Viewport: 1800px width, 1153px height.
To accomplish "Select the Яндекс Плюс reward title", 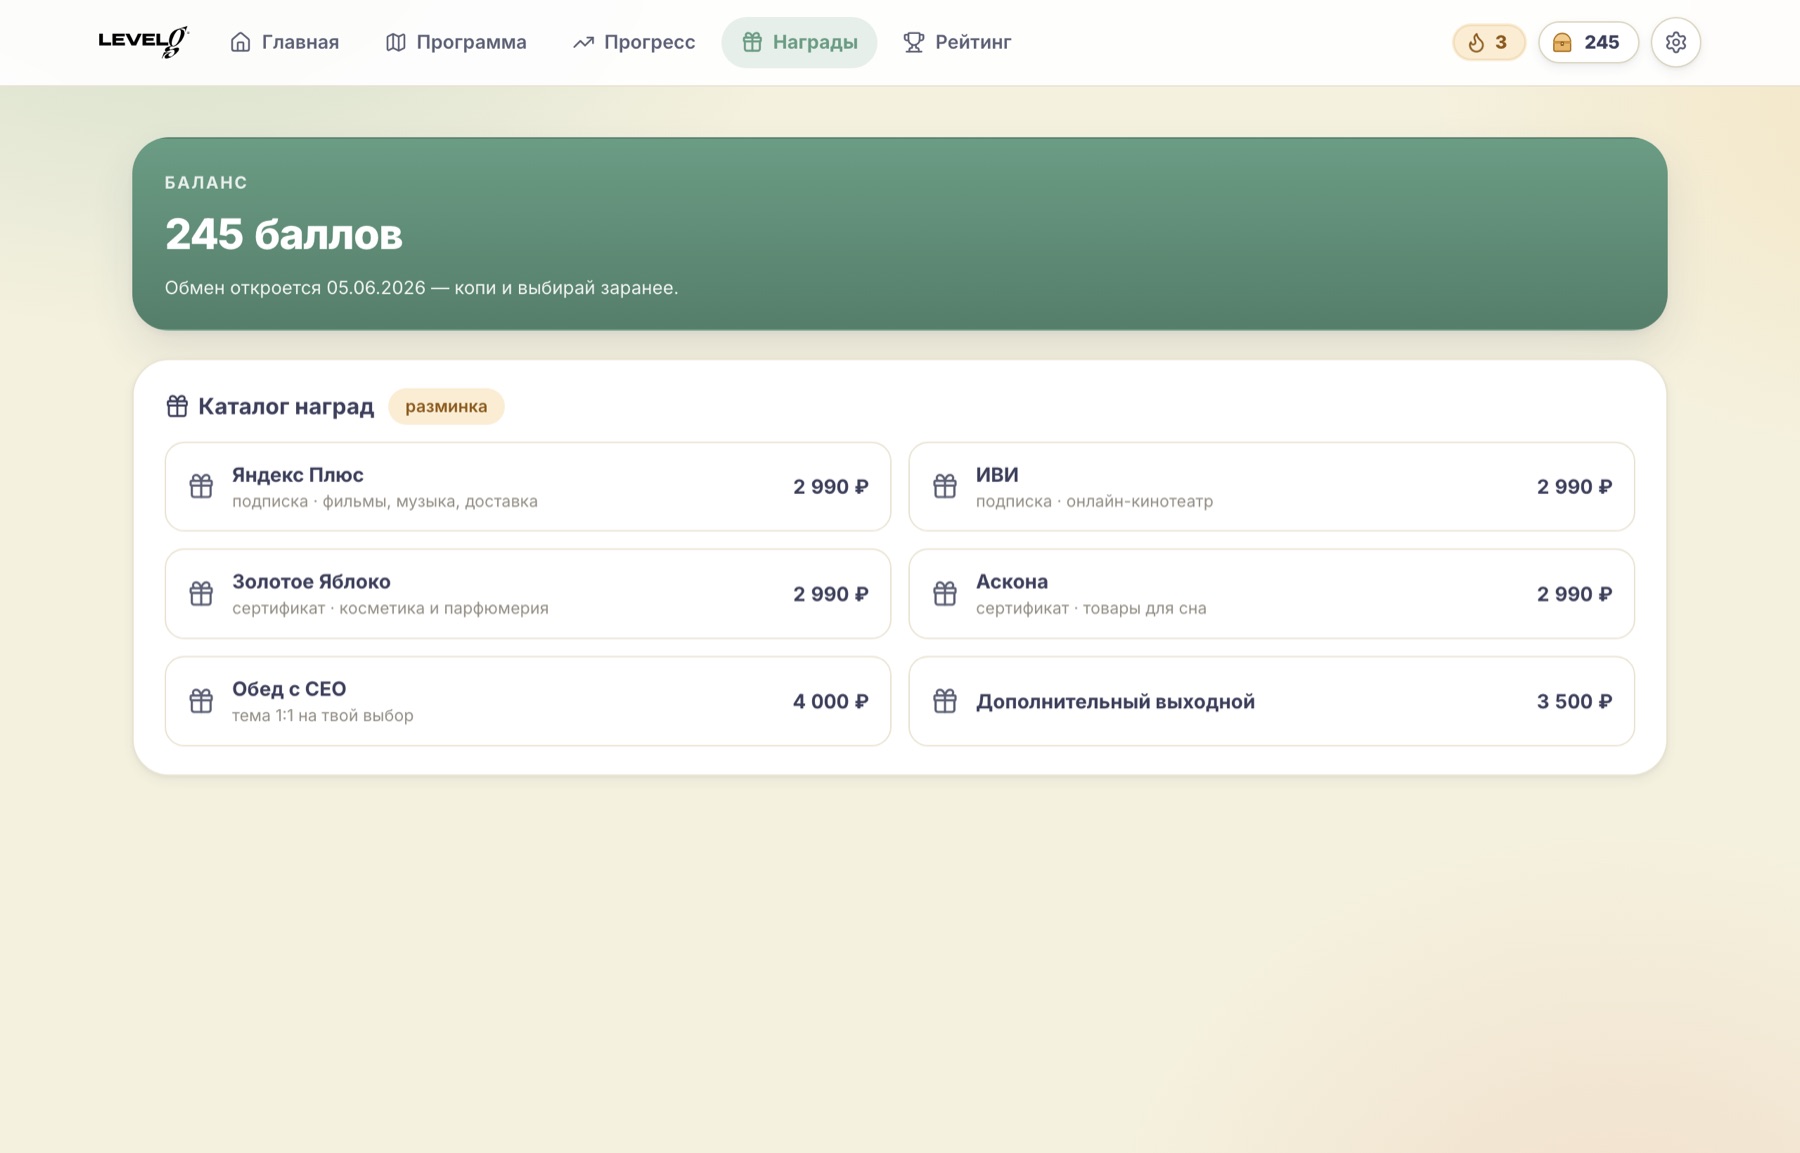I will [x=298, y=475].
